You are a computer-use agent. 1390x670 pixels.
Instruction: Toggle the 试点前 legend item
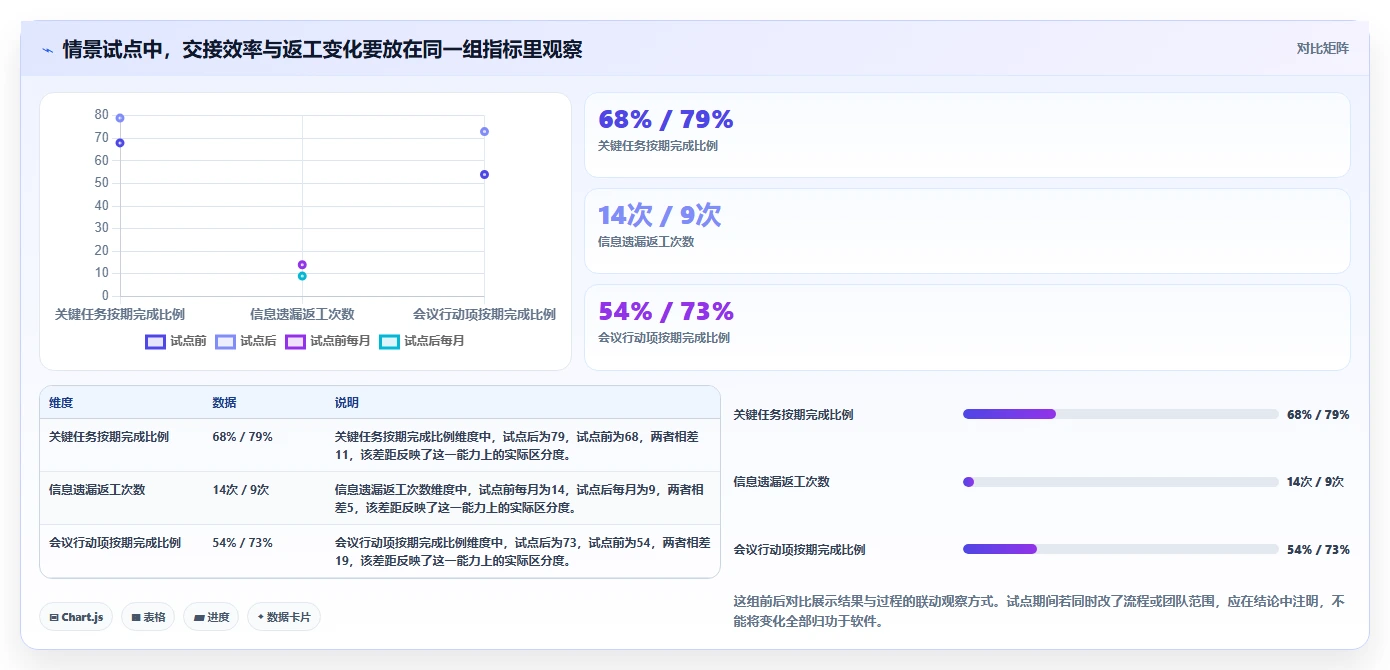coord(176,341)
